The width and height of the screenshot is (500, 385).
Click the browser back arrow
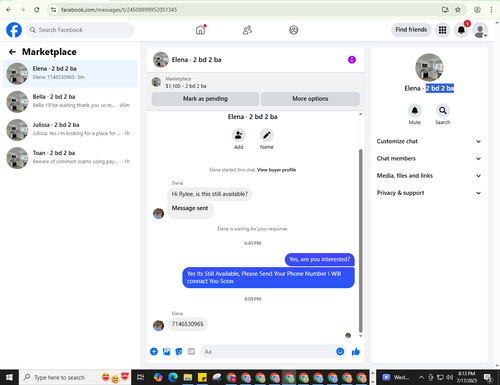tap(9, 10)
